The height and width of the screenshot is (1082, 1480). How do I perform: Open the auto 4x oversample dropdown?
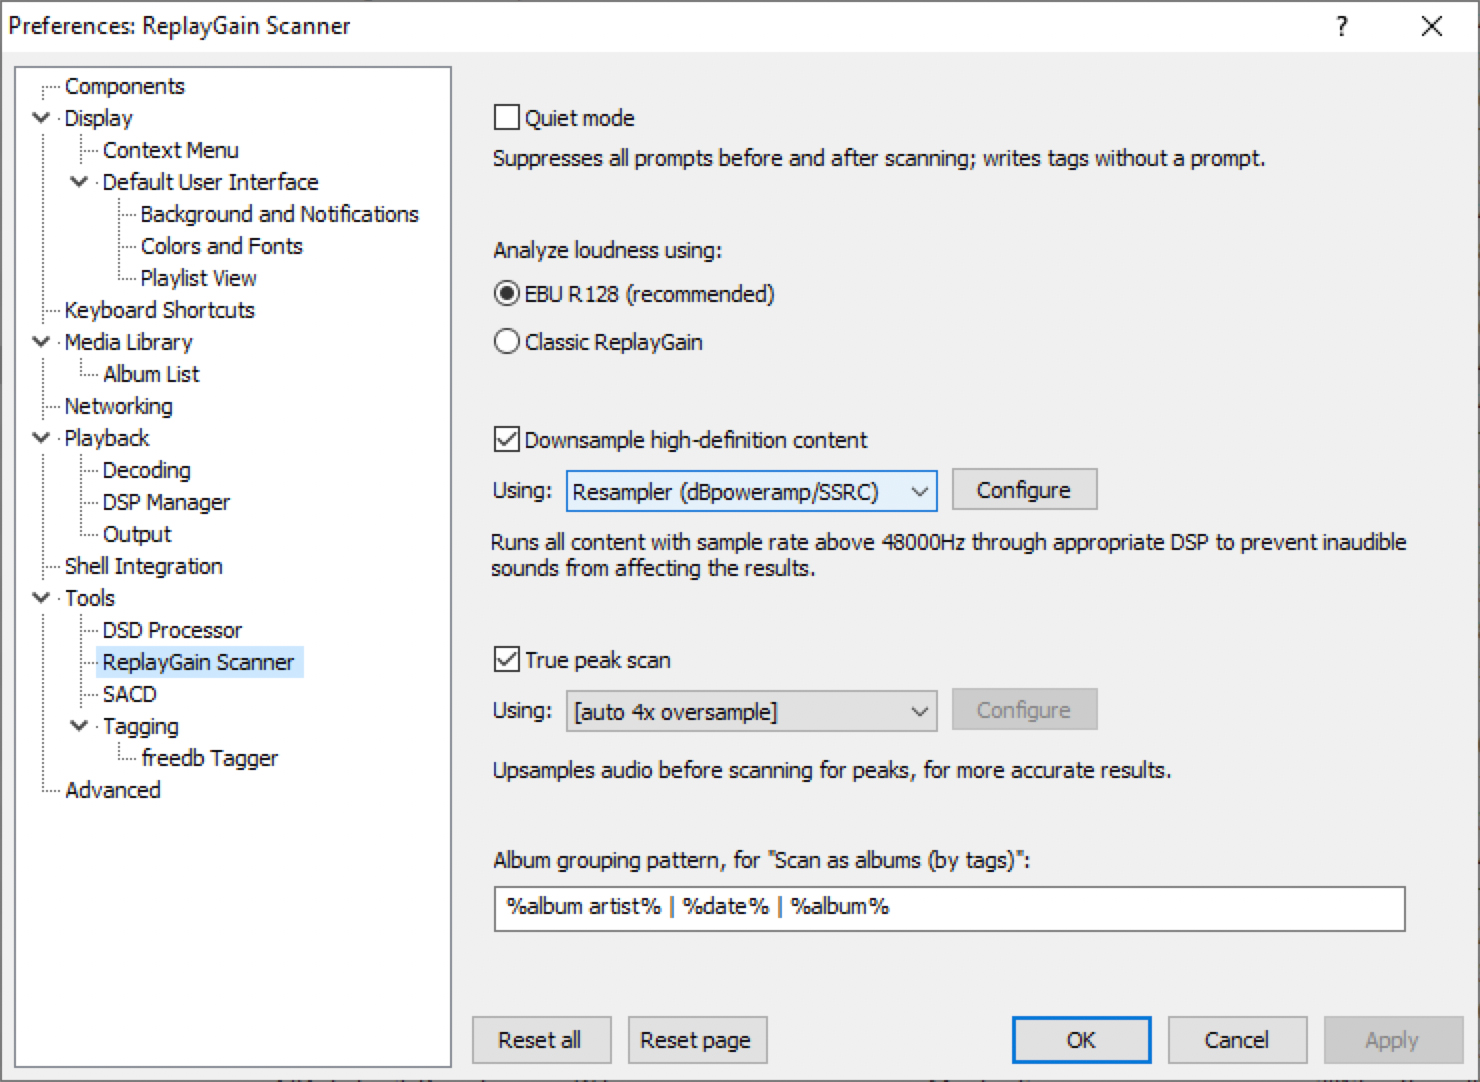pyautogui.click(x=751, y=711)
